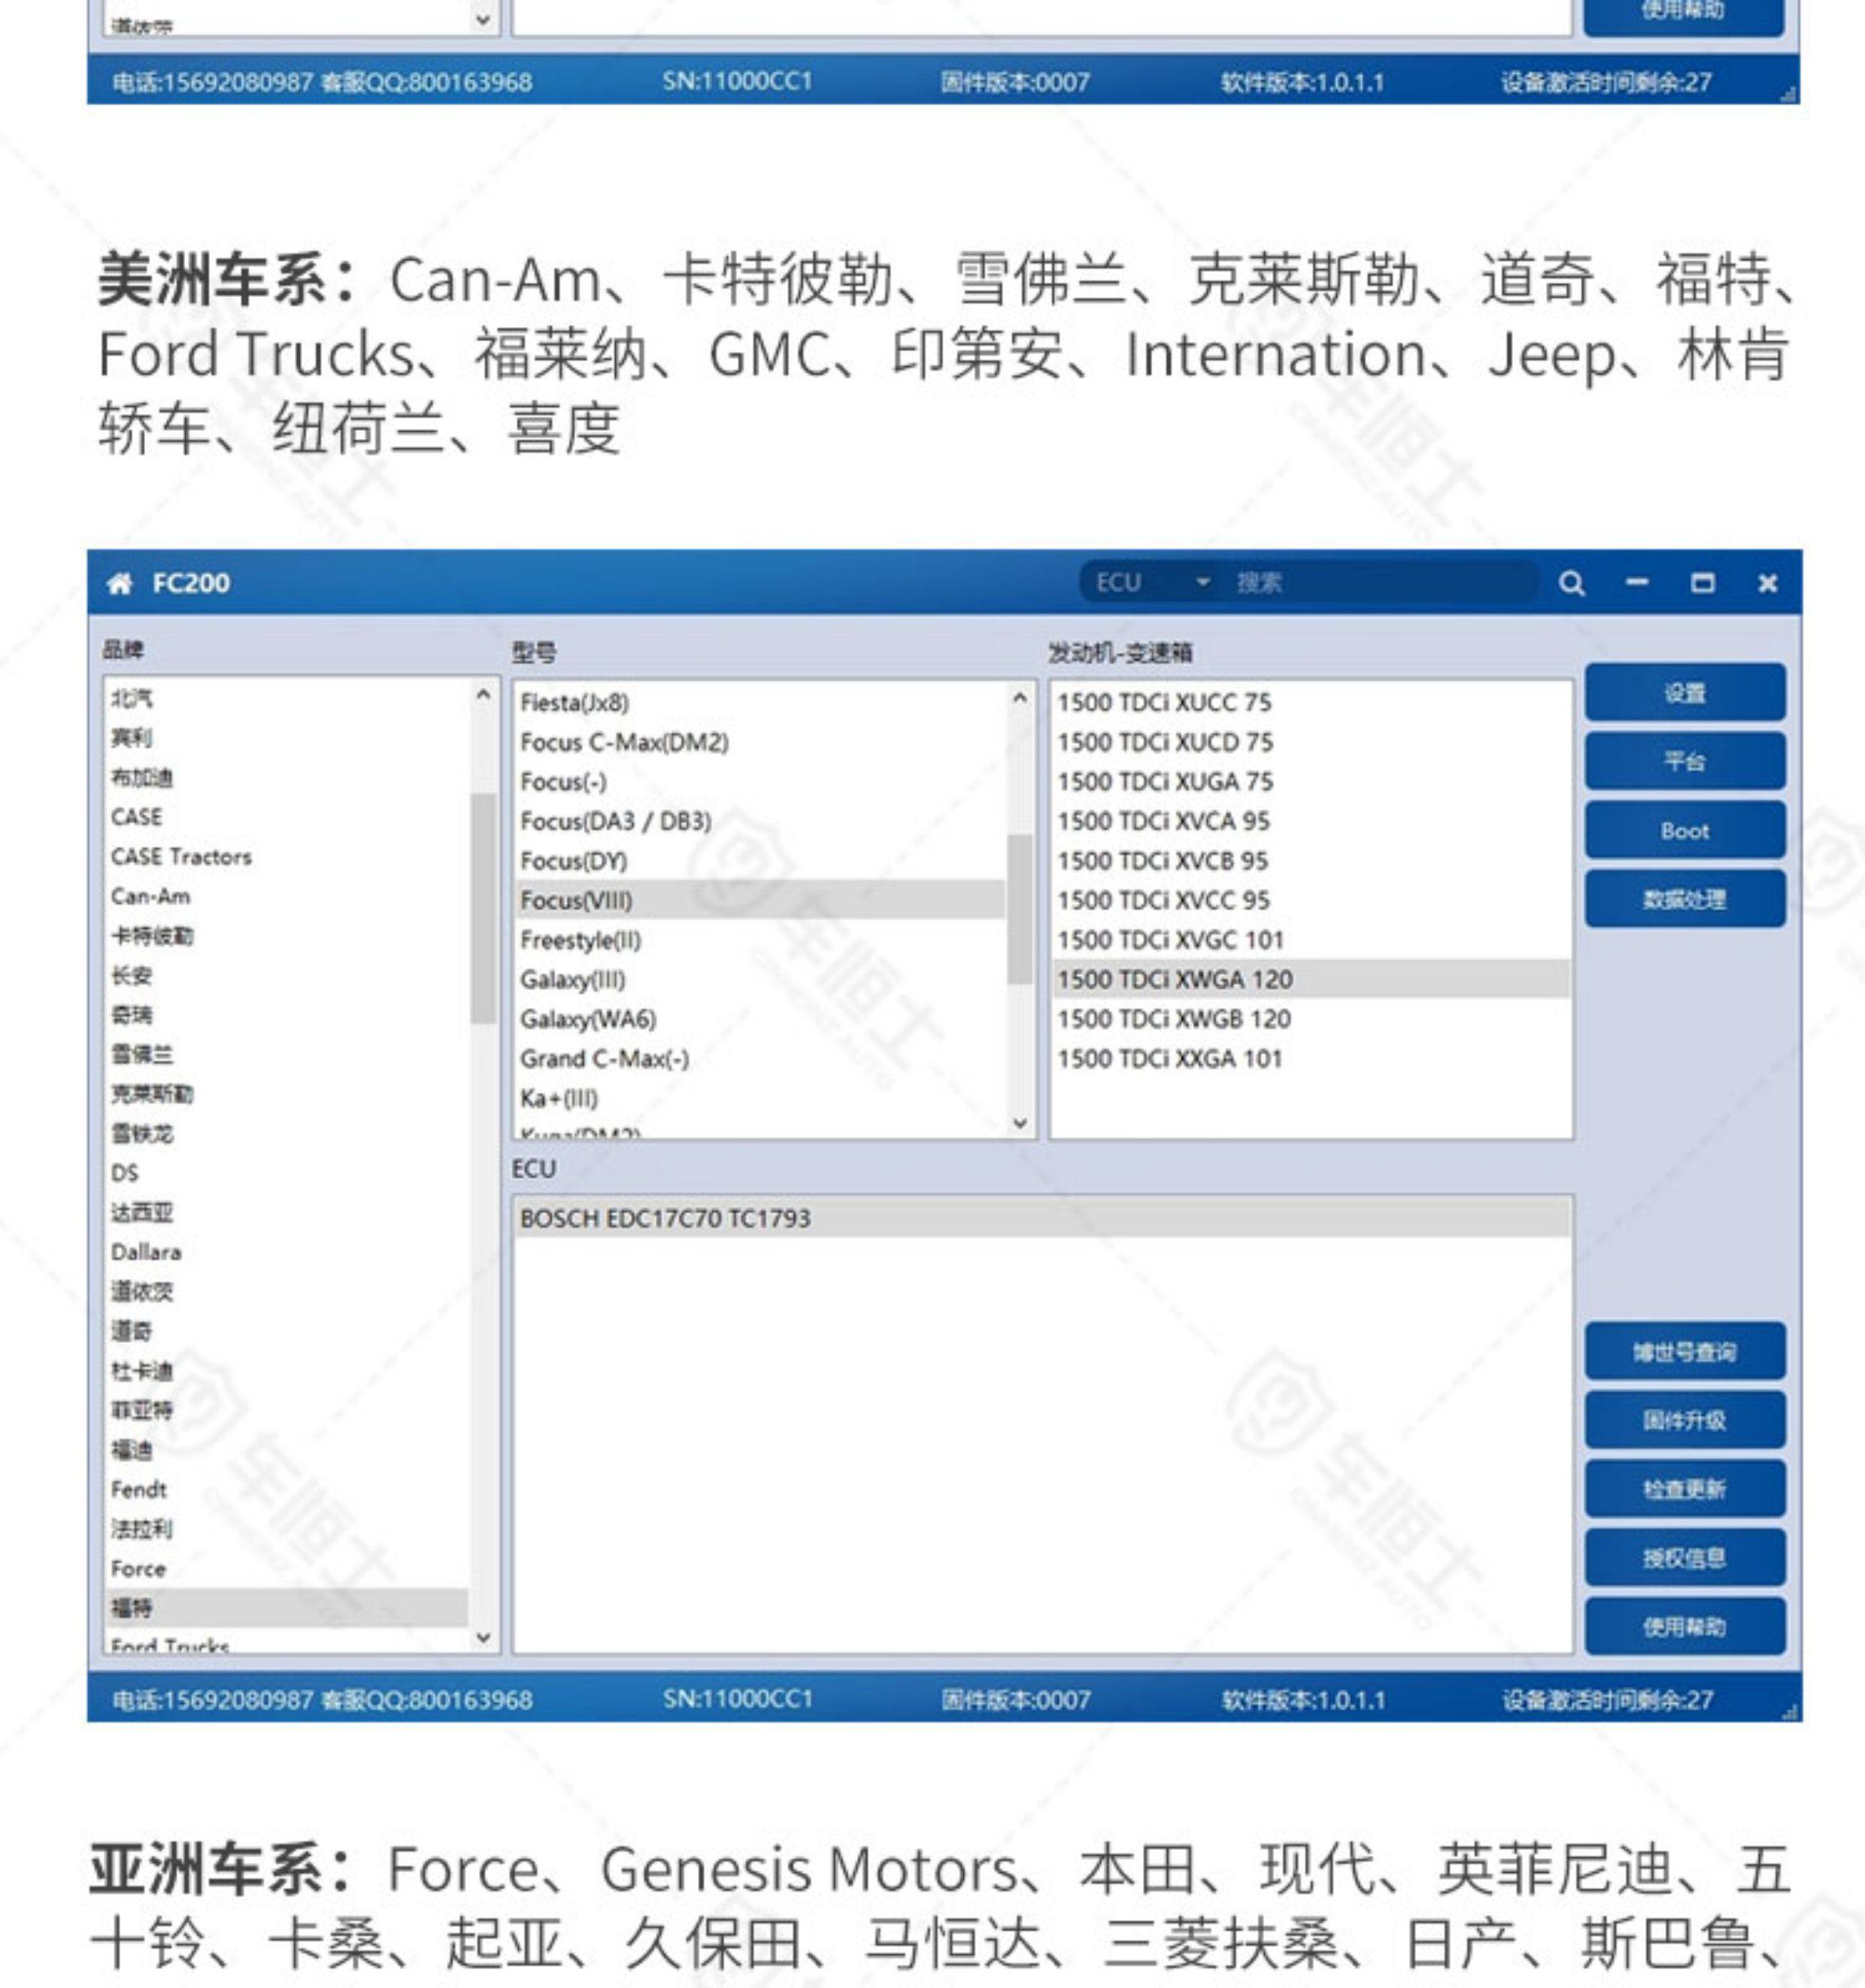Select BOSCH EDC17C70 TC1793 ECU entry
This screenshot has height=1988, width=1865.
point(666,1218)
